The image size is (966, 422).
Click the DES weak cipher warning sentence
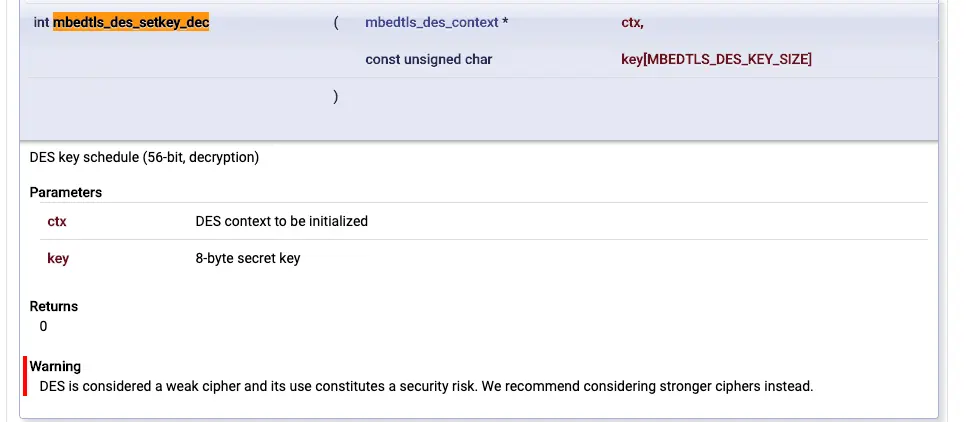pyautogui.click(x=426, y=387)
